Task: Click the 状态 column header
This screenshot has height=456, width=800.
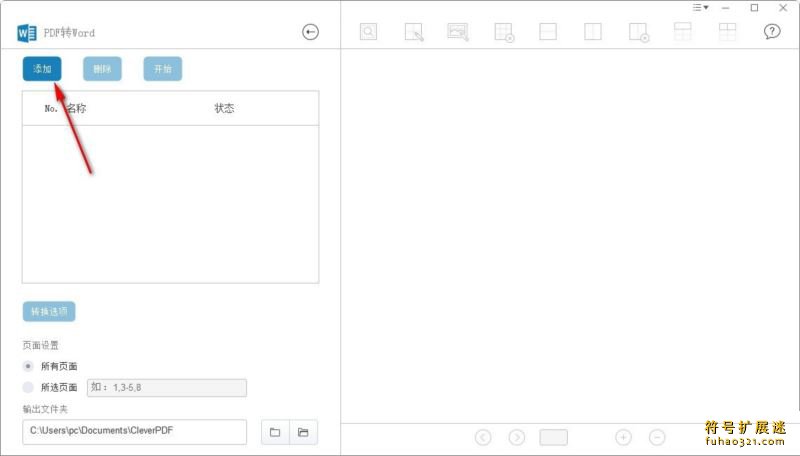Action: (x=224, y=108)
